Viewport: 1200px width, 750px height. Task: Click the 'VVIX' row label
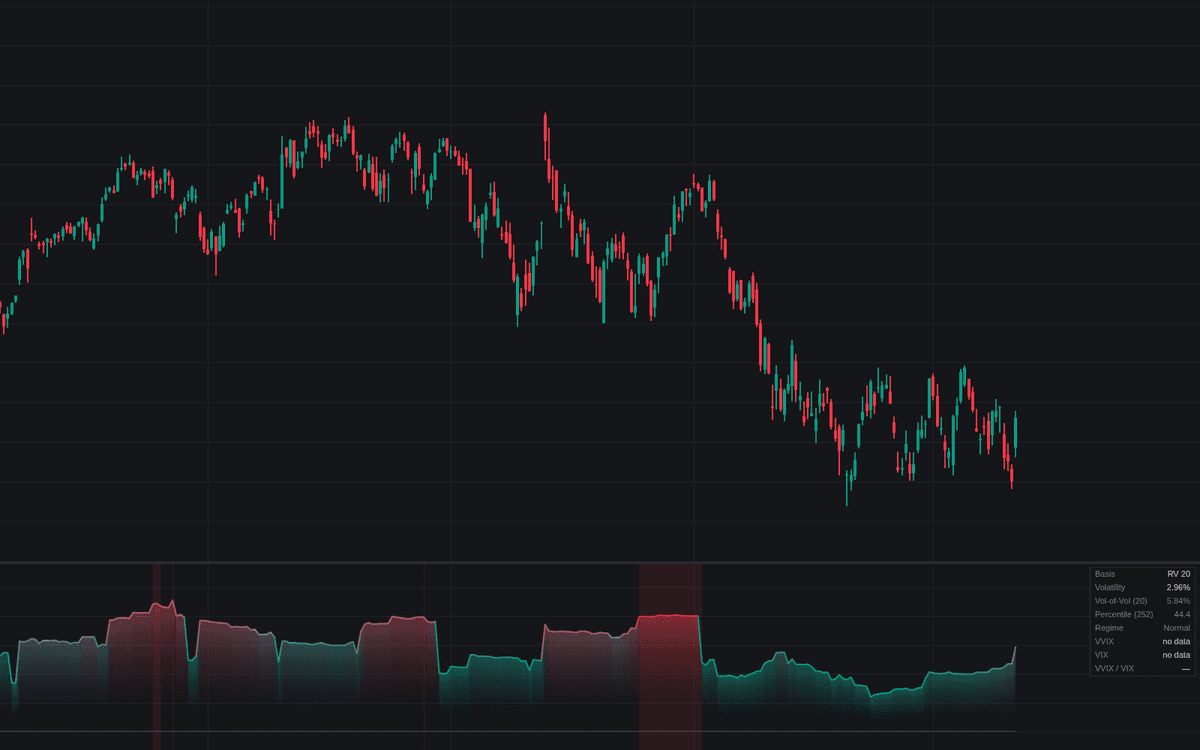[x=1105, y=641]
